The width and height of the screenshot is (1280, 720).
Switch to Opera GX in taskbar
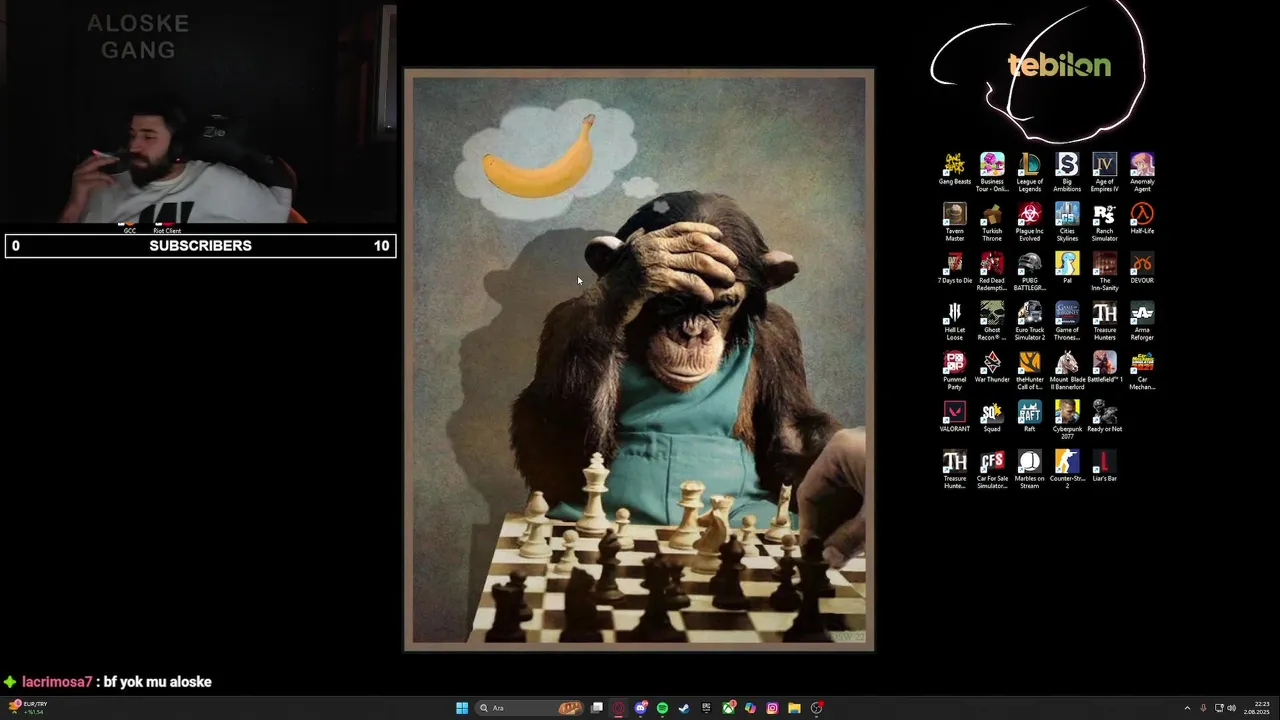coord(619,708)
